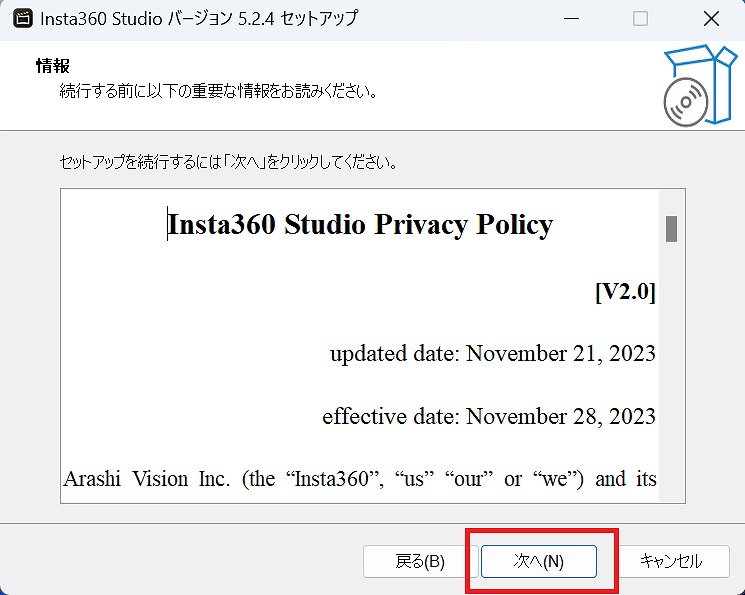Screen dimensions: 745x595
Task: Click the セットアップを続行するには instruction text
Action: (x=229, y=162)
